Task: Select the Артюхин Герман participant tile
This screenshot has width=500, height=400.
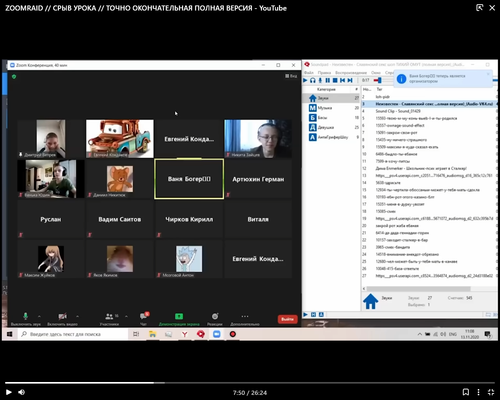Action: click(258, 179)
